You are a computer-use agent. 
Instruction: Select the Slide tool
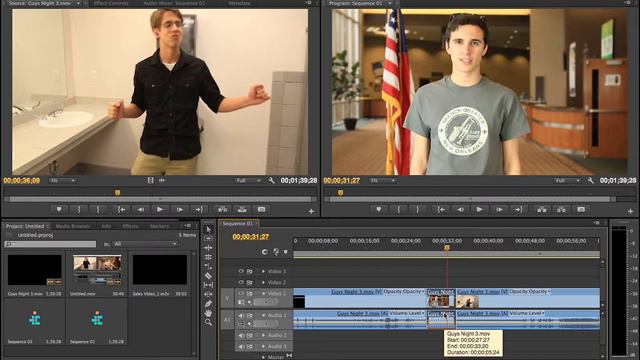coord(208,294)
